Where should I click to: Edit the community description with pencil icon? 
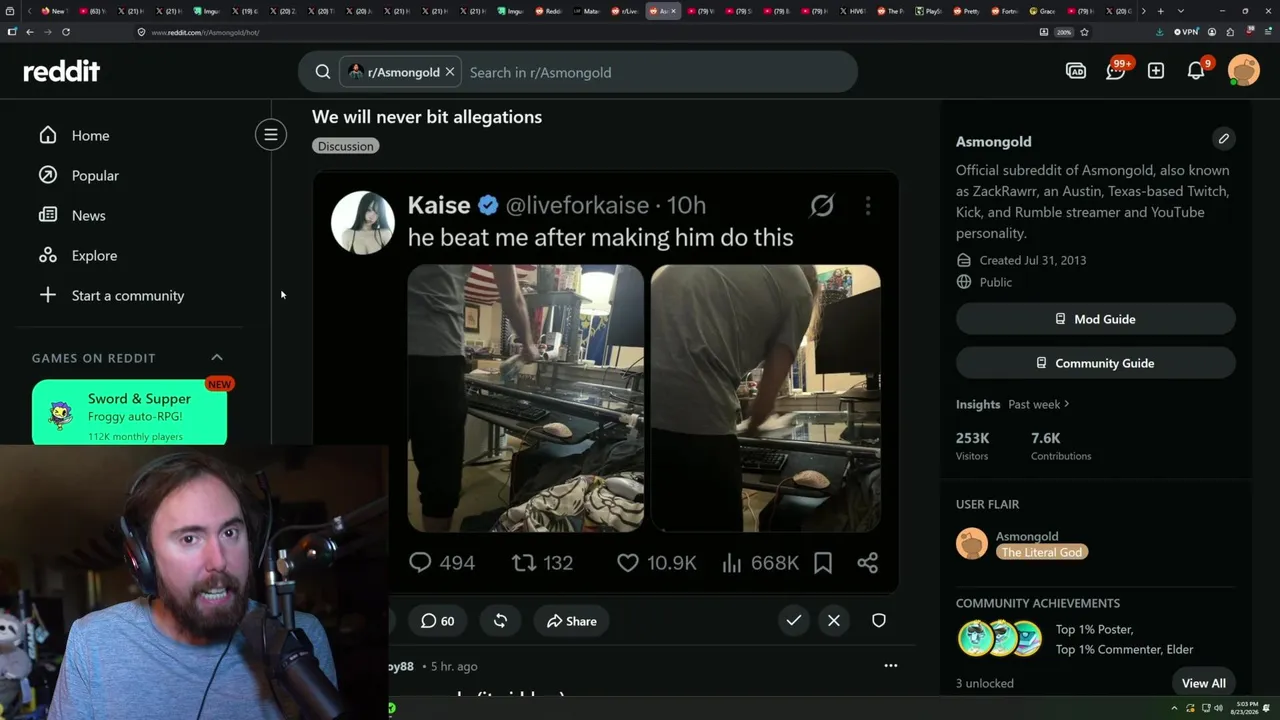coord(1224,139)
